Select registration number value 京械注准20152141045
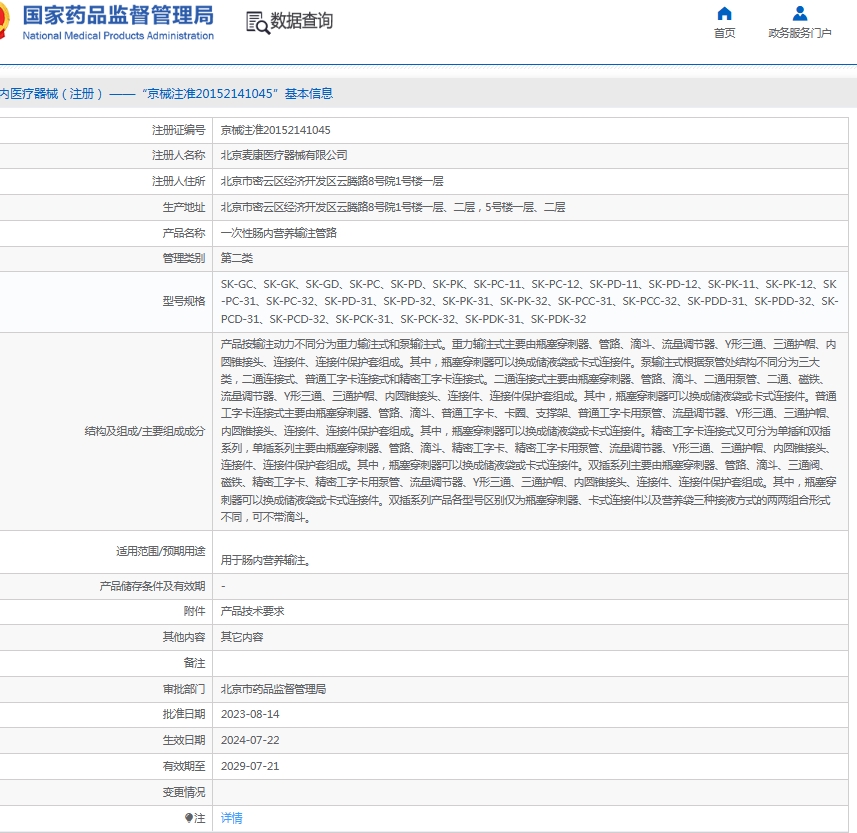The width and height of the screenshot is (857, 833). 275,130
